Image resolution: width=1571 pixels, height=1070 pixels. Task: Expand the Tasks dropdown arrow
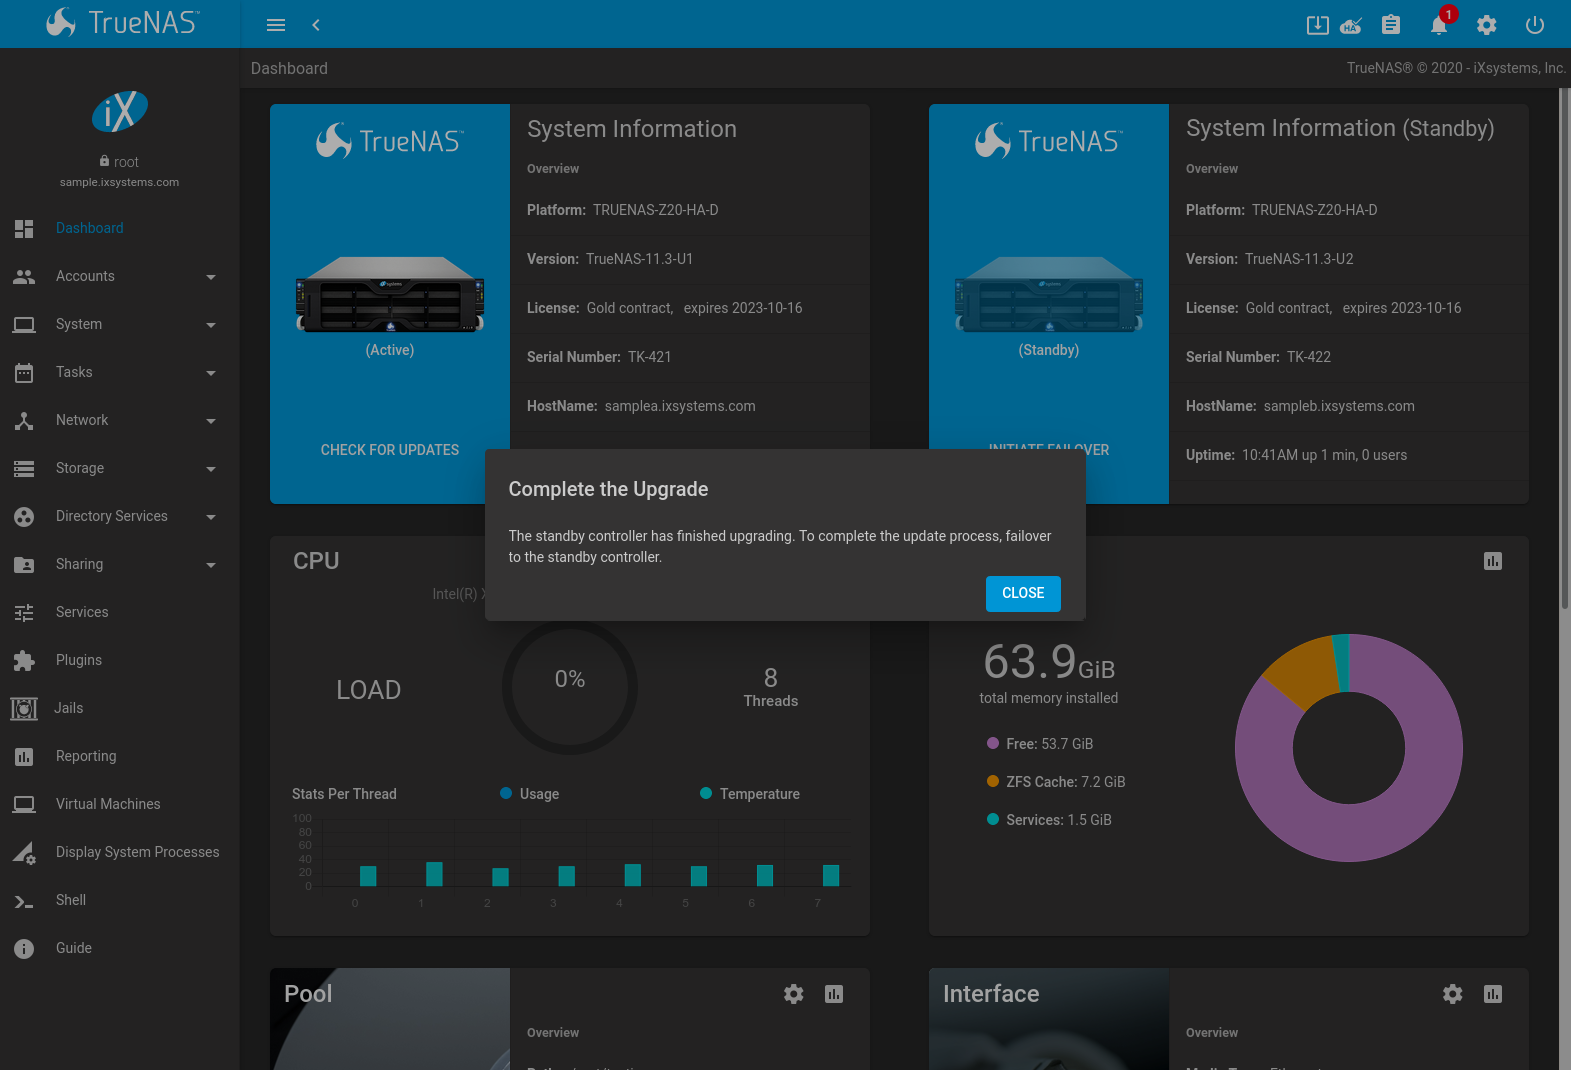pos(211,373)
